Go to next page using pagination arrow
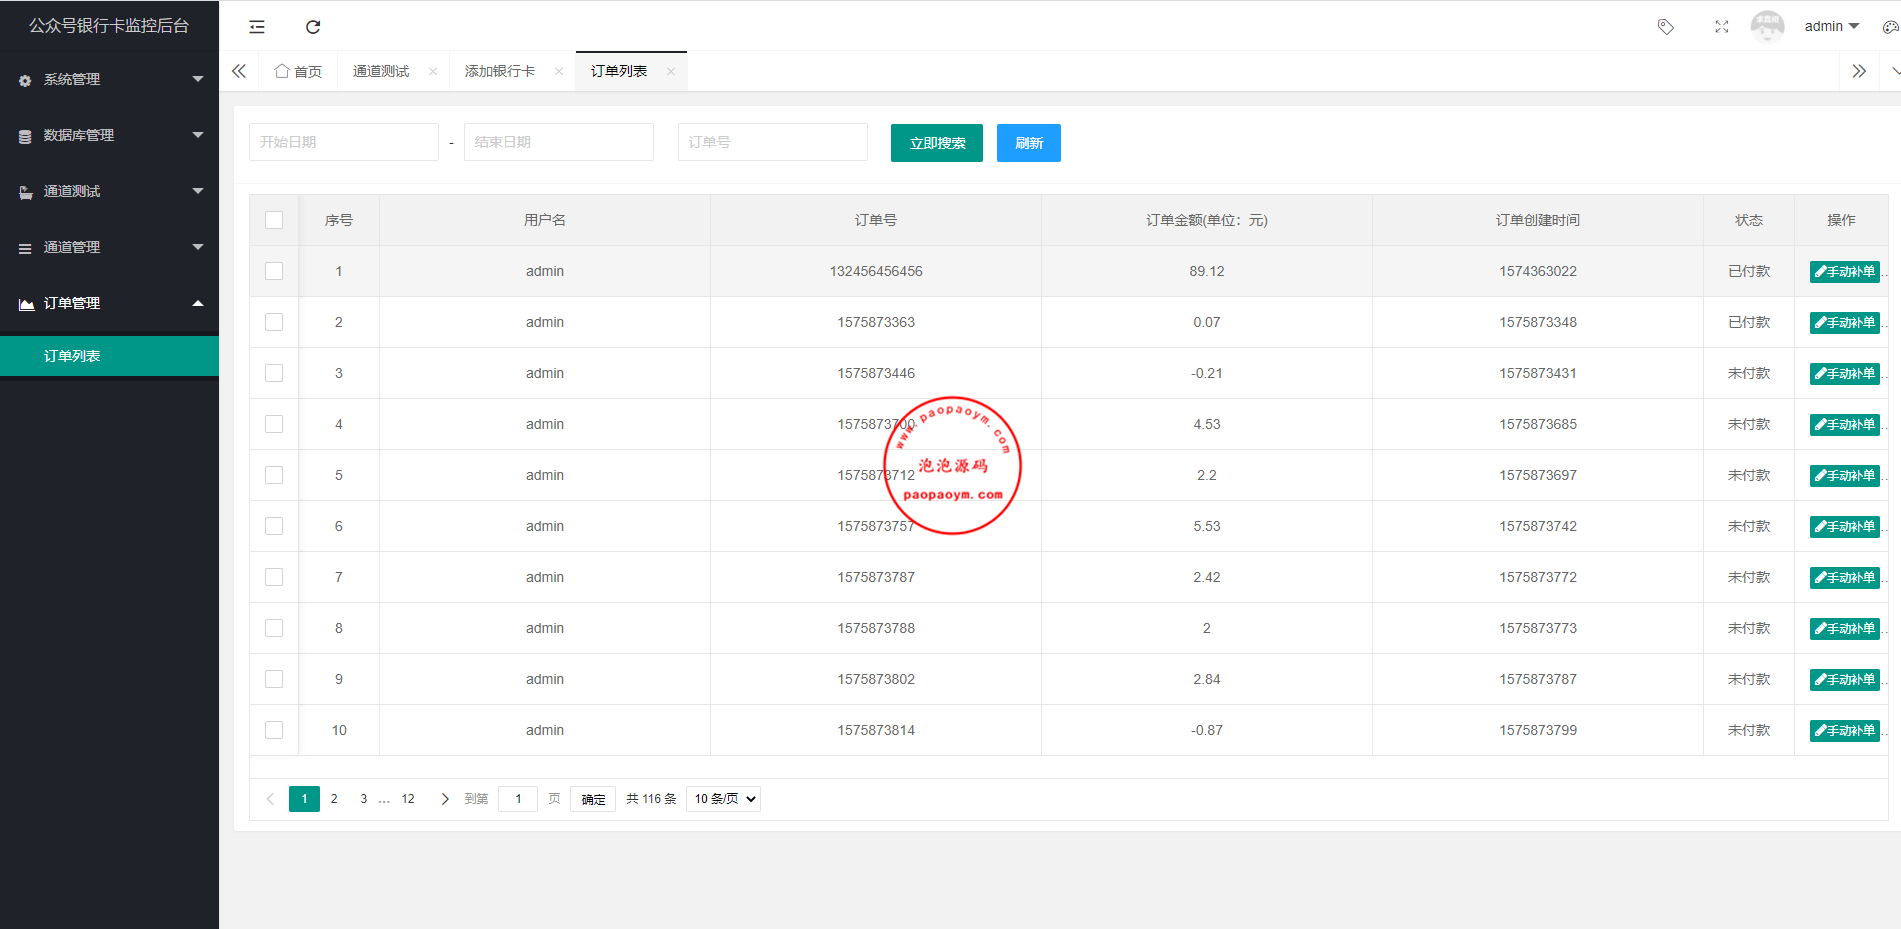Viewport: 1901px width, 929px height. [x=445, y=799]
